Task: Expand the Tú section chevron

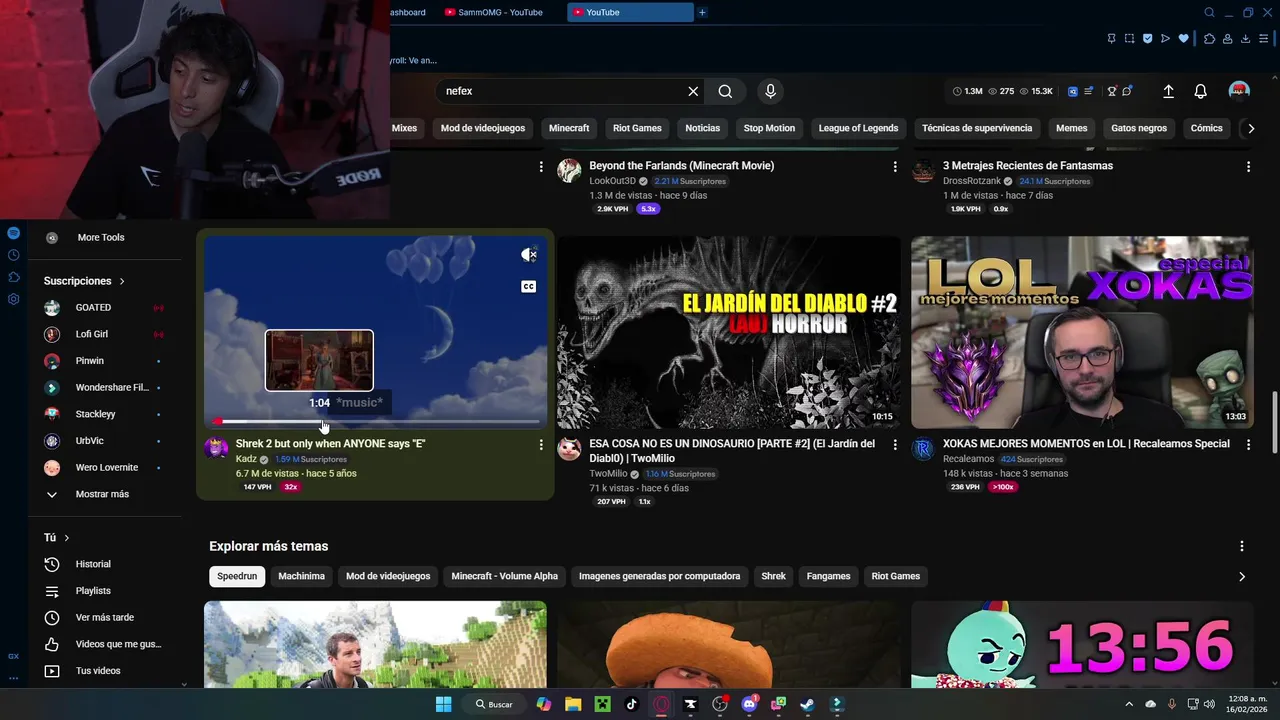Action: (x=67, y=538)
